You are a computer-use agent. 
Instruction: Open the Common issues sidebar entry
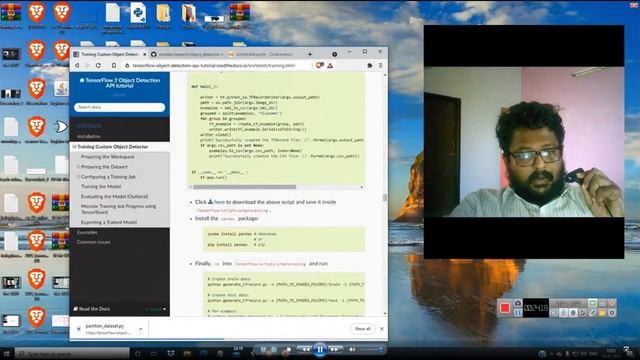pyautogui.click(x=93, y=242)
